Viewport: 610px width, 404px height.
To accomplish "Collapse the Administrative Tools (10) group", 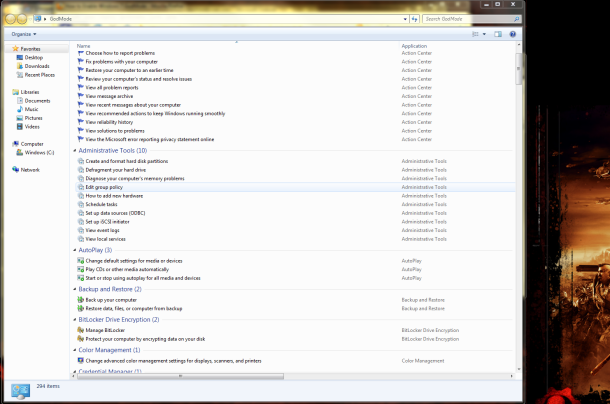I will [75, 151].
